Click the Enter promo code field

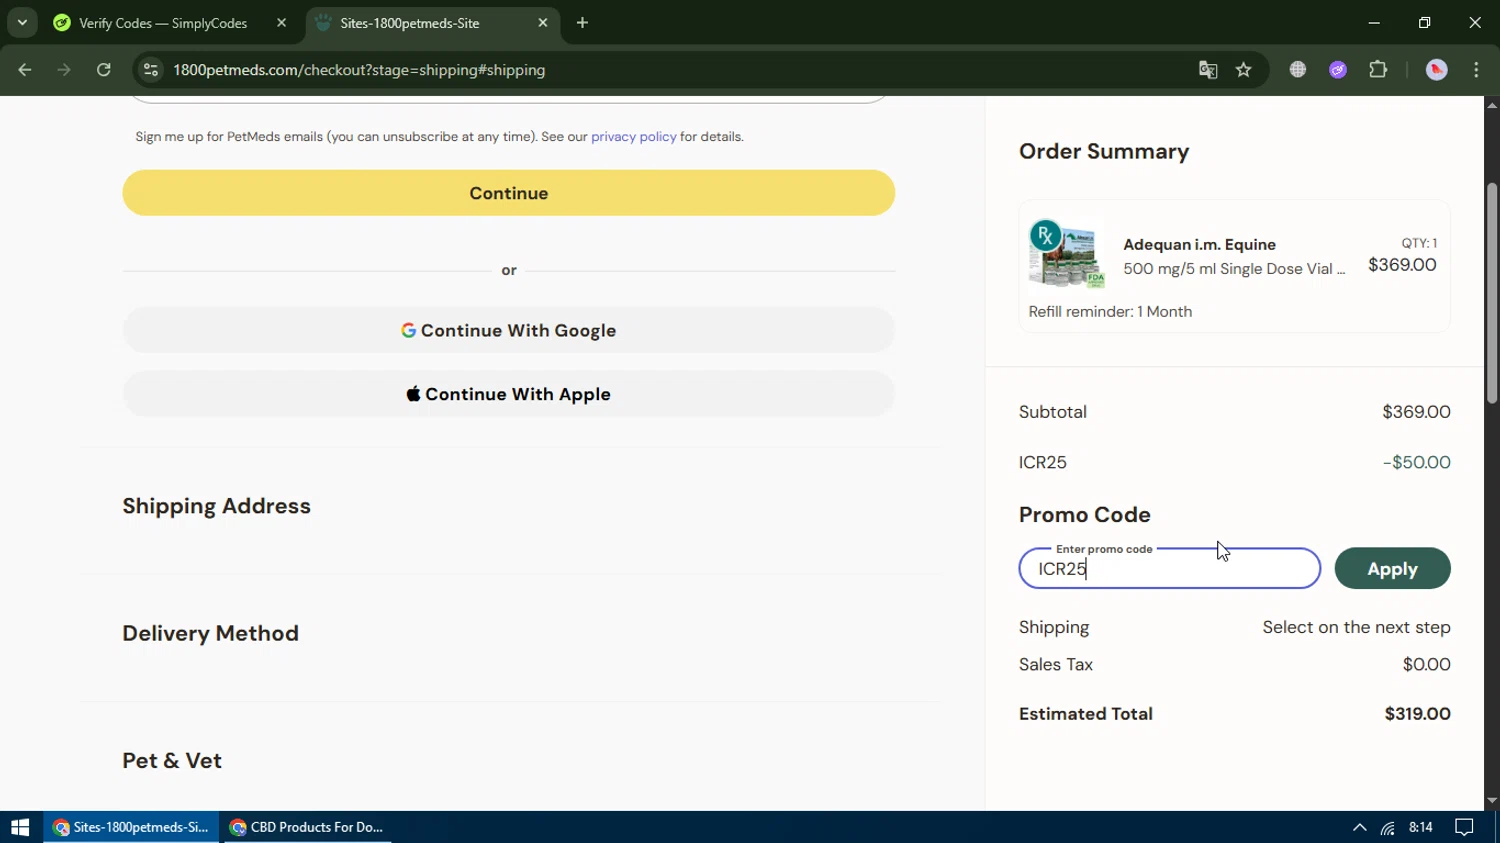(x=1169, y=569)
